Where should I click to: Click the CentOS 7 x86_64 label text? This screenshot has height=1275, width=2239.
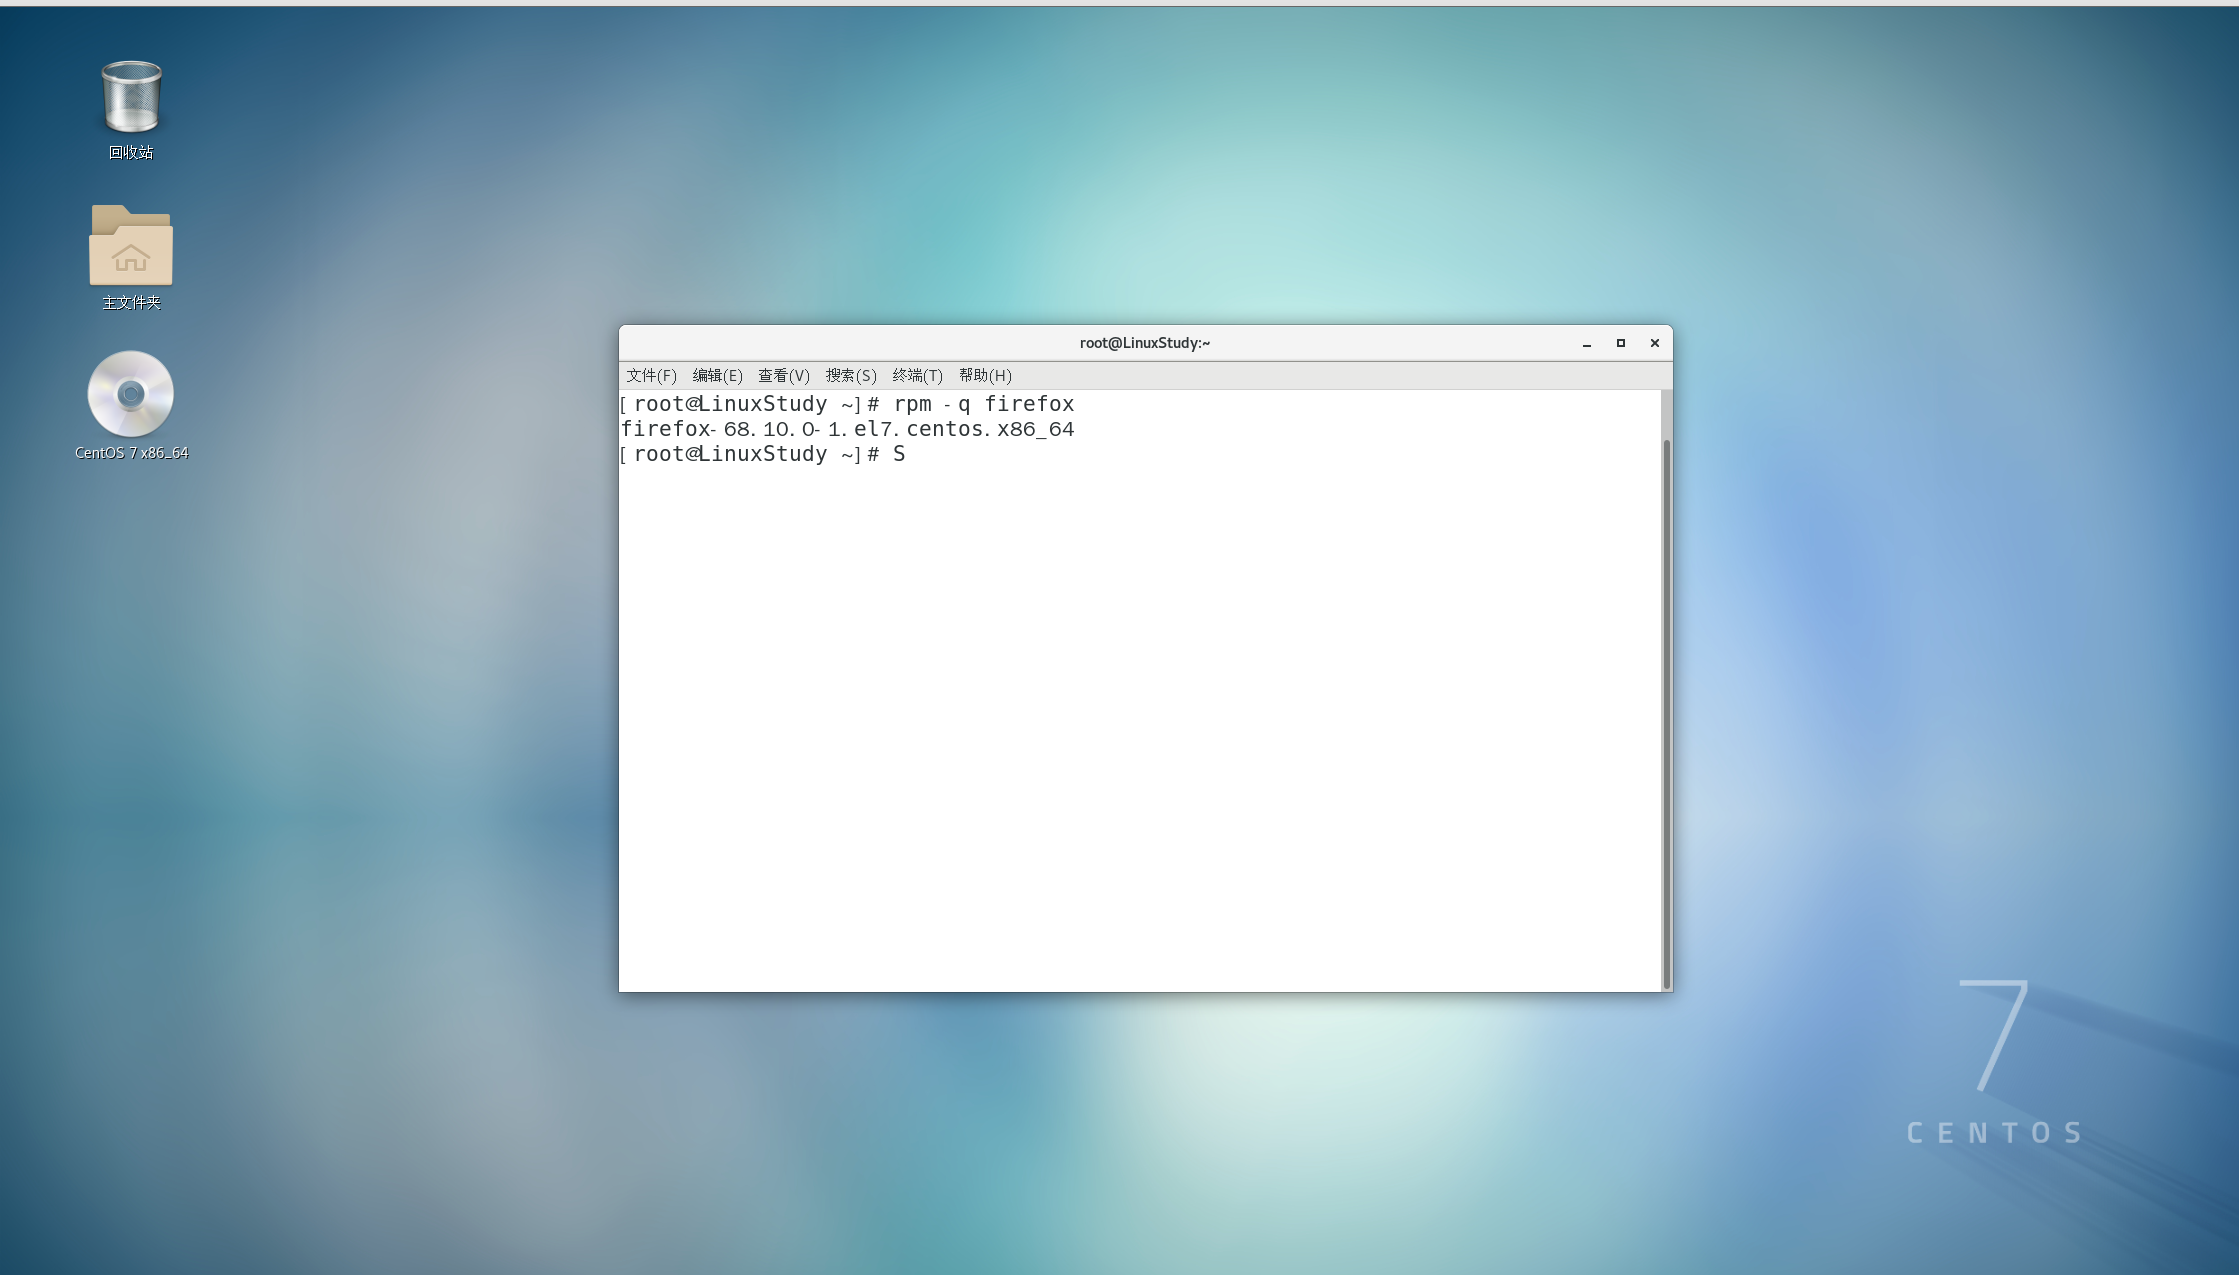pos(131,453)
